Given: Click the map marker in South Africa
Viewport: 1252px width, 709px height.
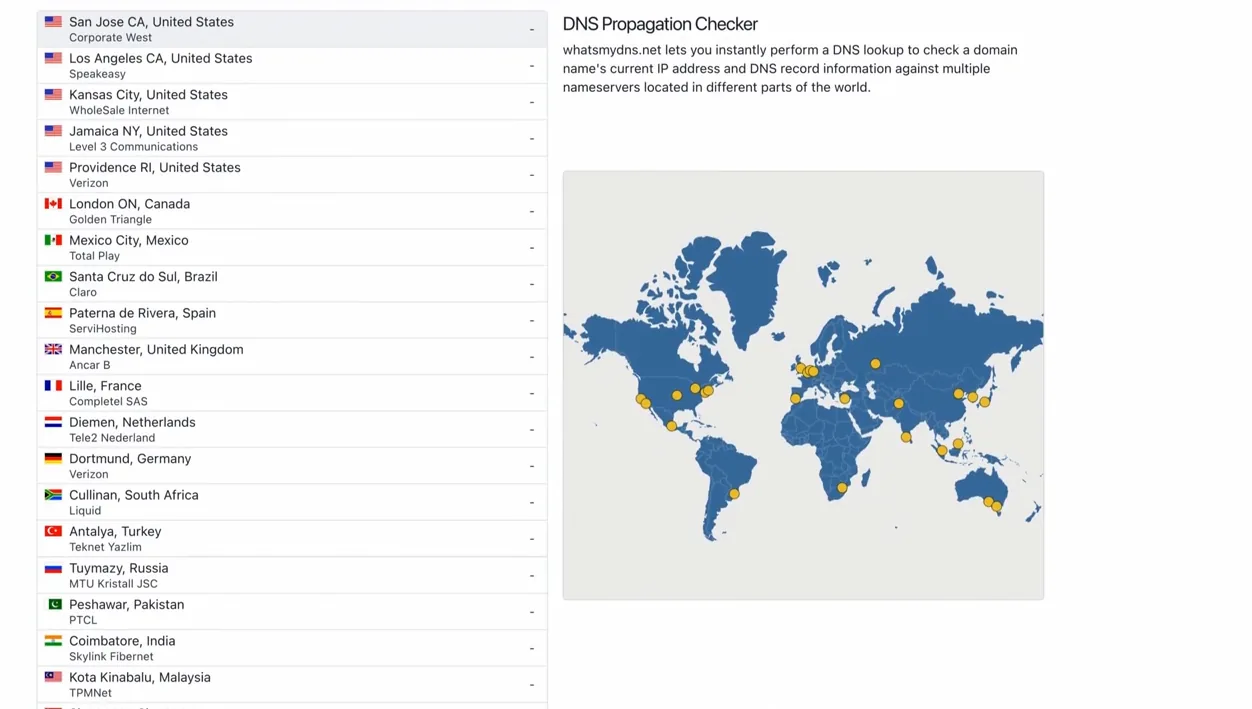Looking at the screenshot, I should coord(842,488).
